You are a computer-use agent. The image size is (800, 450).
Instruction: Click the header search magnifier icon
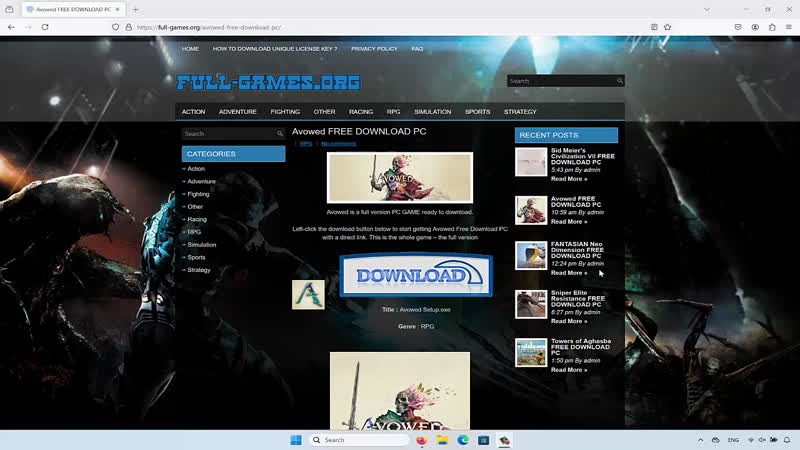tap(619, 81)
